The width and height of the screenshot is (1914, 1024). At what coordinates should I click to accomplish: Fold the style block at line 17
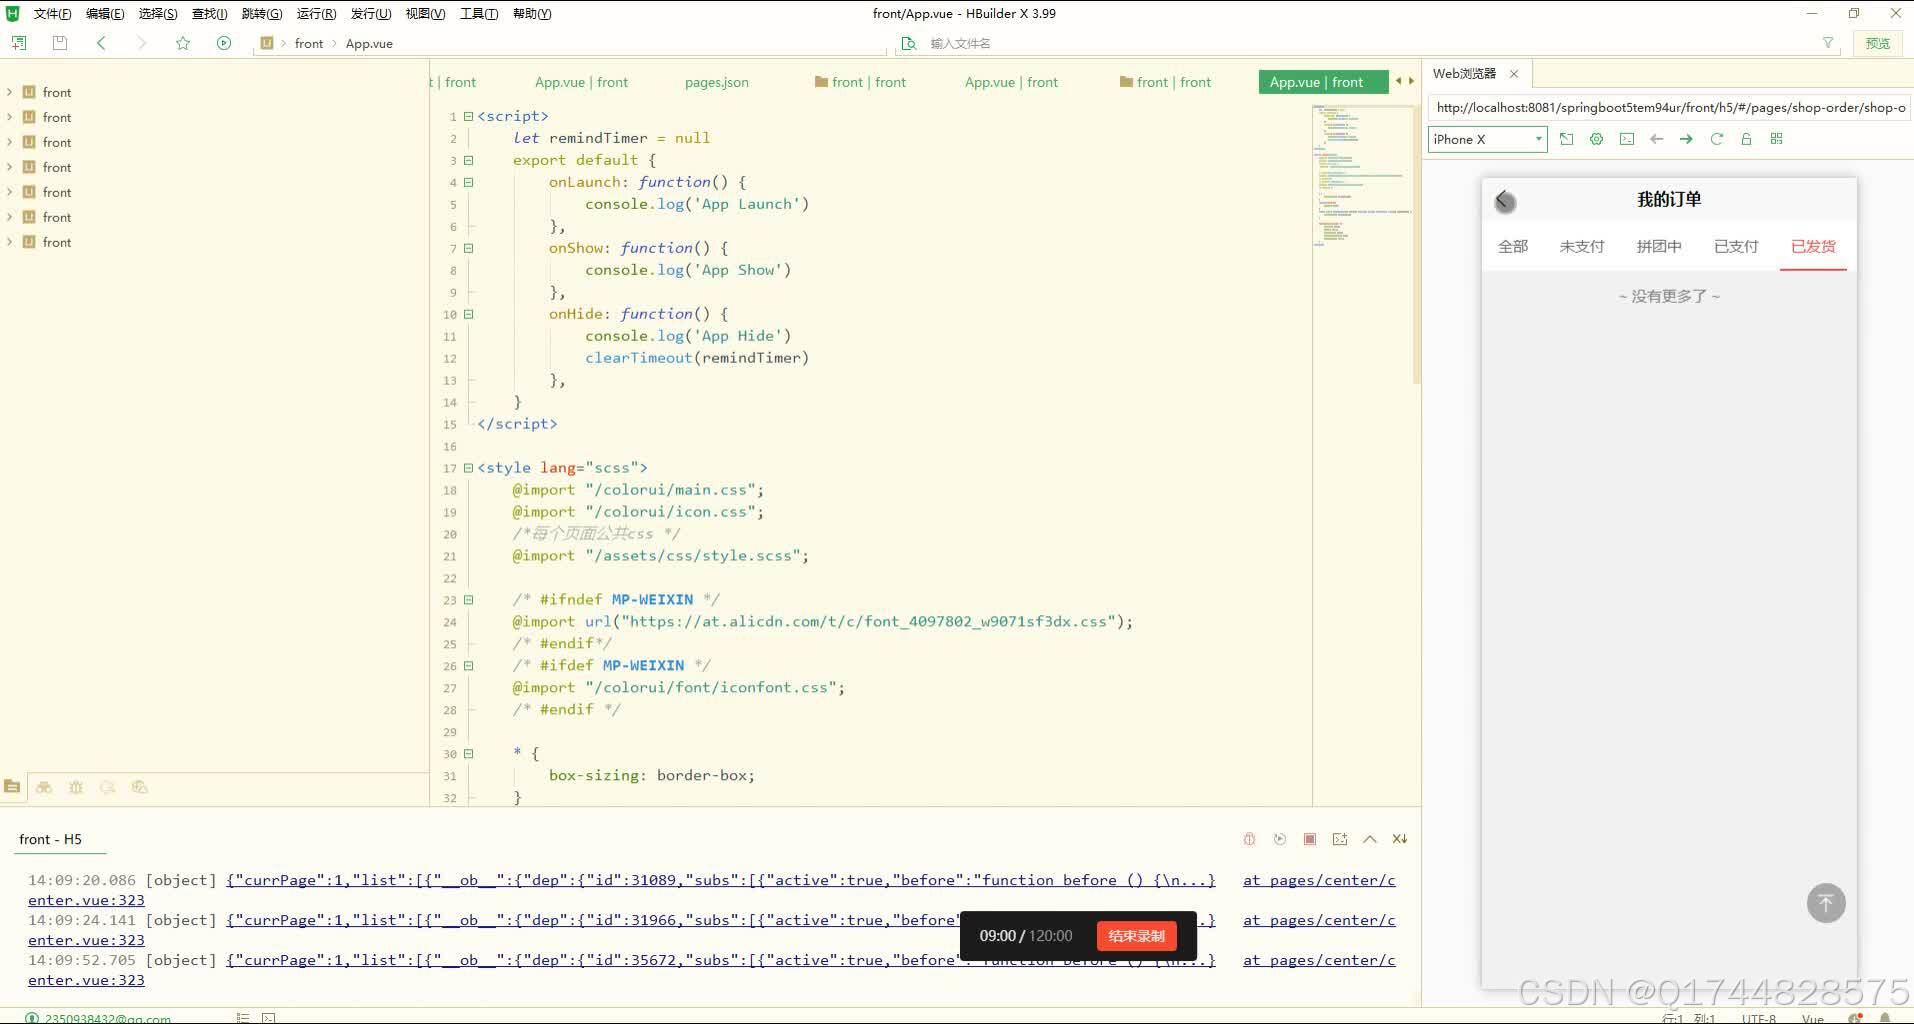coord(468,468)
